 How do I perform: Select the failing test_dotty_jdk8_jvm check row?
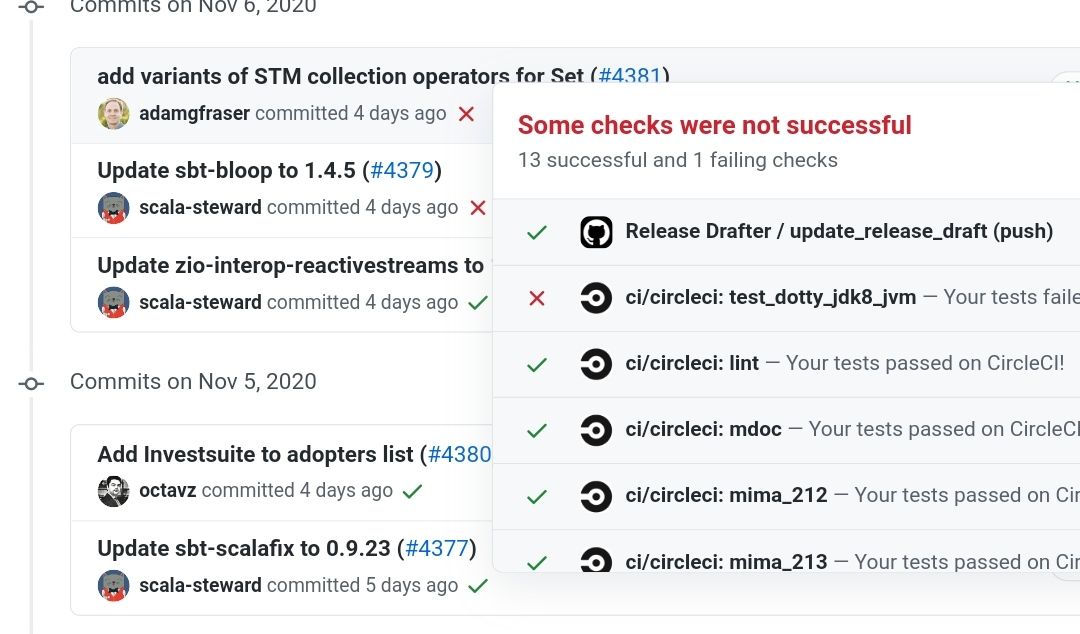click(x=787, y=298)
